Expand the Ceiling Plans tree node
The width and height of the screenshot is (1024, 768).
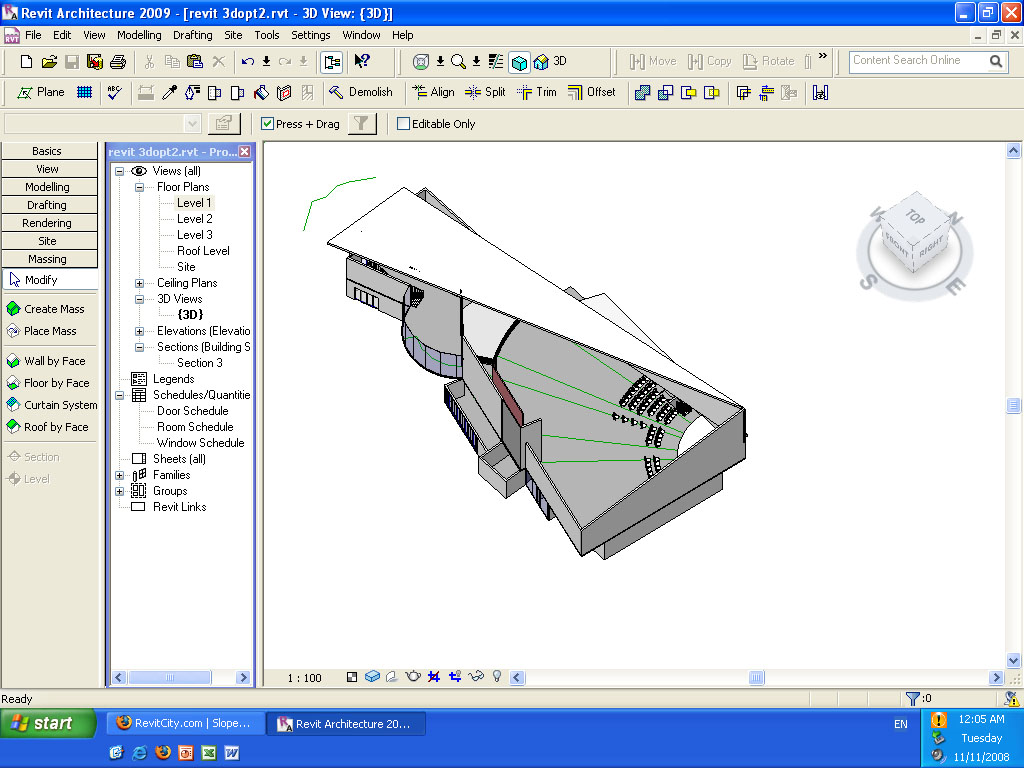(x=139, y=283)
